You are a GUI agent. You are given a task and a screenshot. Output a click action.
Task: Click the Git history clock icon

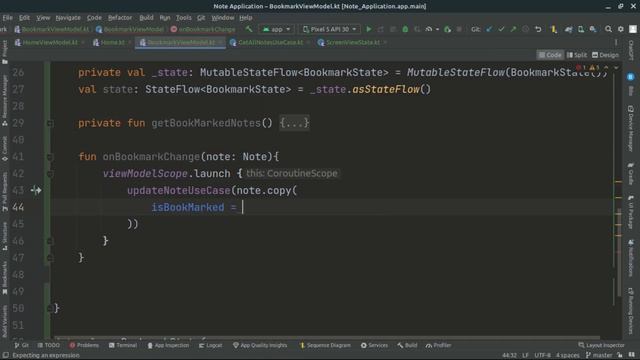click(526, 29)
